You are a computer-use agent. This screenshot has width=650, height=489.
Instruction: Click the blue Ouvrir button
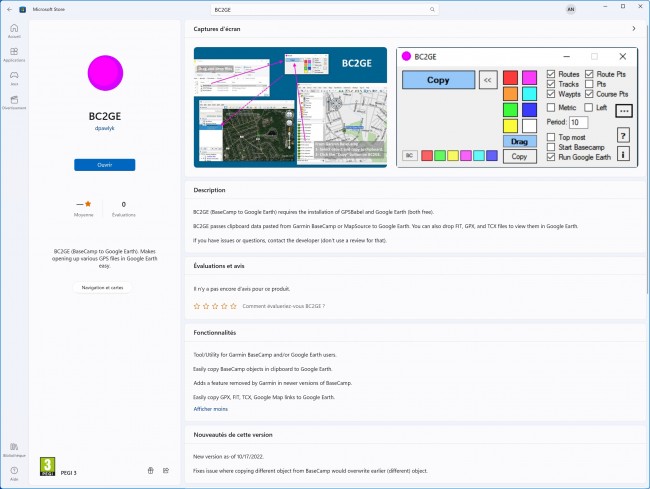pos(104,165)
